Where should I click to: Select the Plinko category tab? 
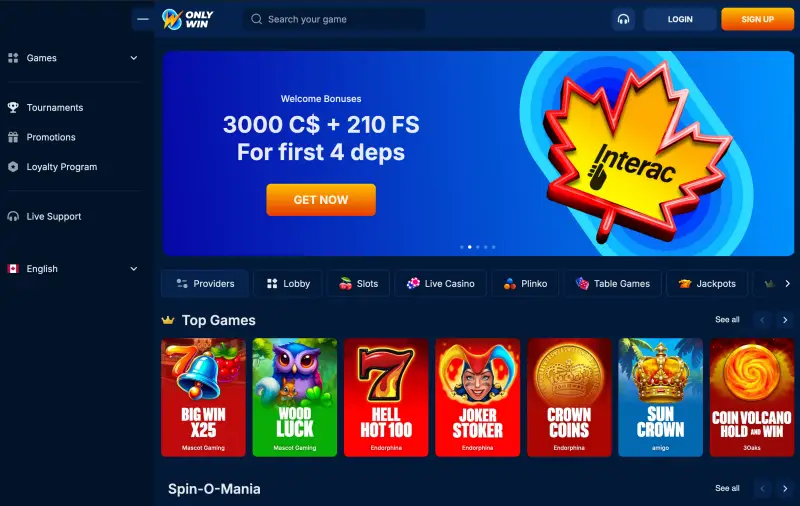pyautogui.click(x=525, y=284)
